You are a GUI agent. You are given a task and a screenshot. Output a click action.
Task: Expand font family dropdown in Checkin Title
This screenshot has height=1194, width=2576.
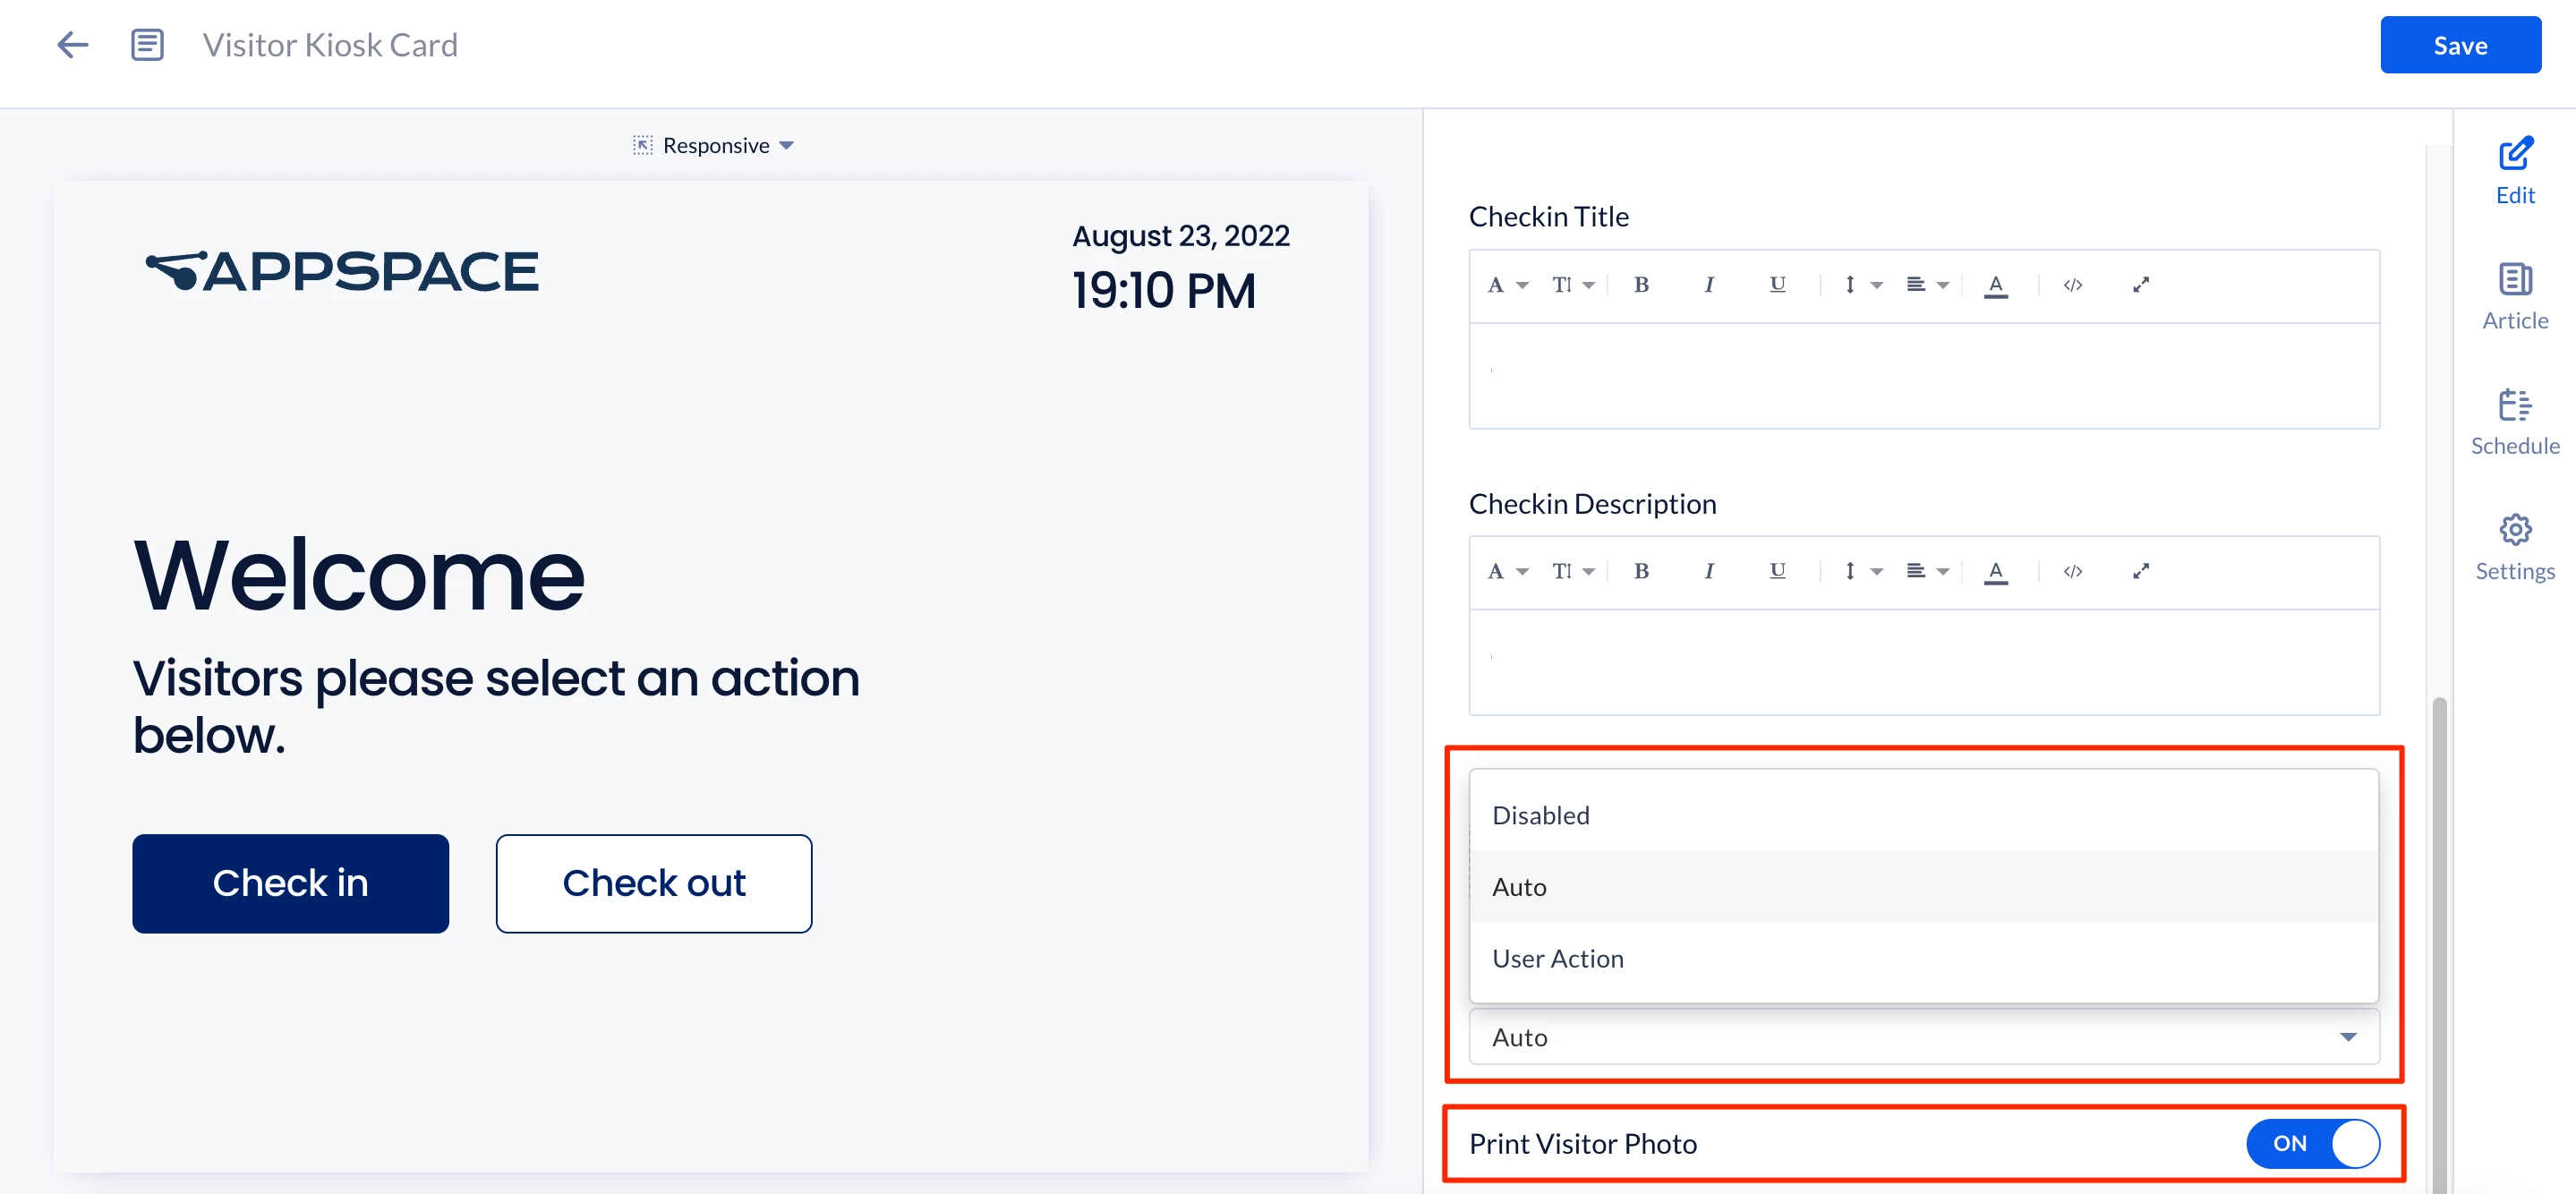tap(1507, 285)
